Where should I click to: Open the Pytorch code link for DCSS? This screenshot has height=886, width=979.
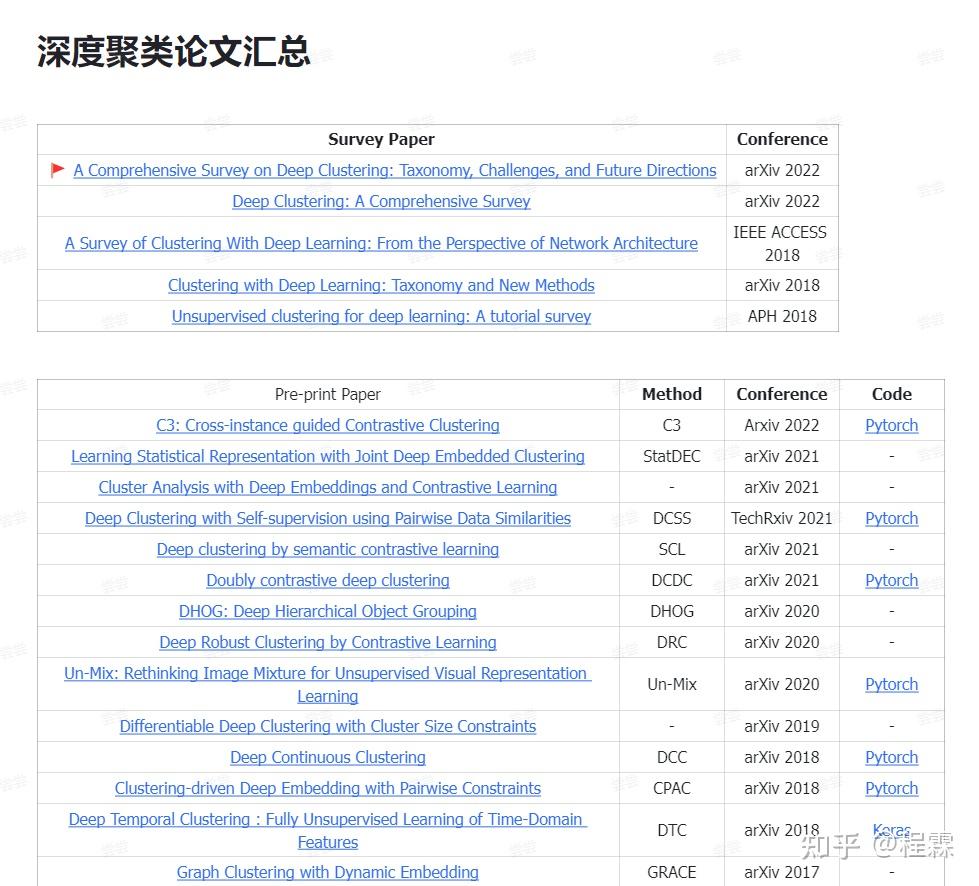892,519
